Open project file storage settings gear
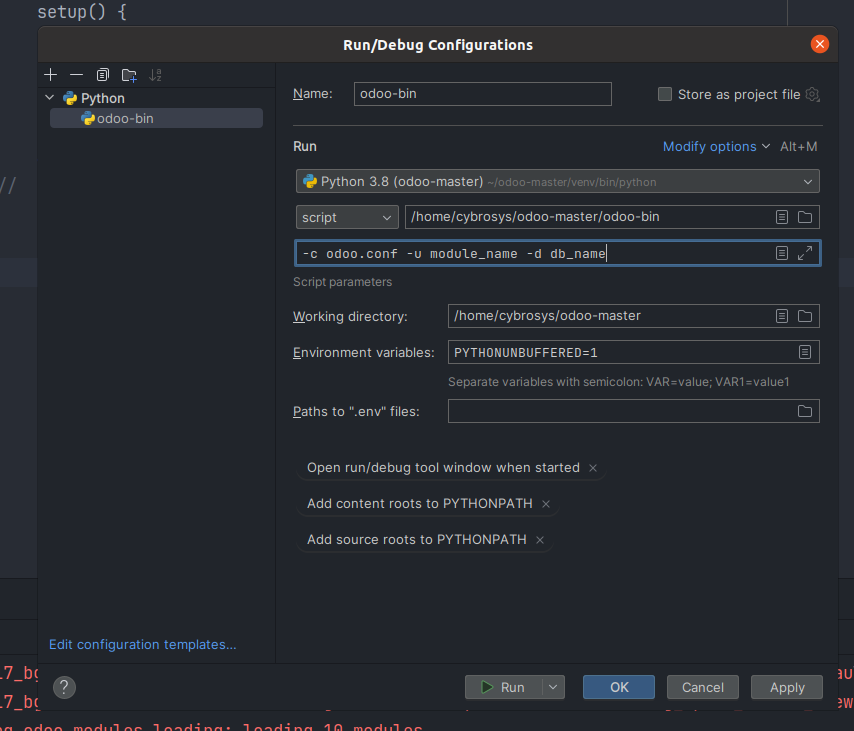 (x=813, y=94)
